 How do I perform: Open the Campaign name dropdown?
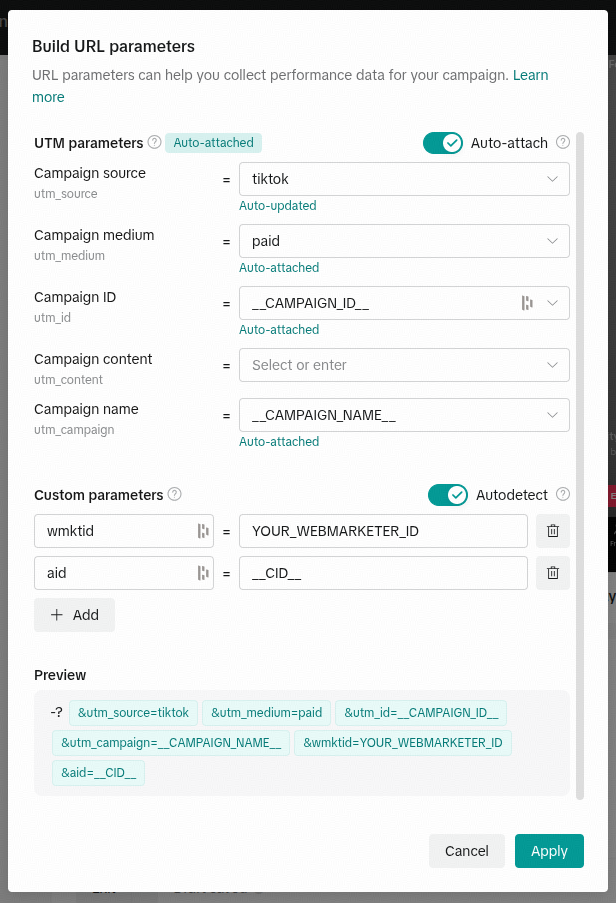click(404, 415)
